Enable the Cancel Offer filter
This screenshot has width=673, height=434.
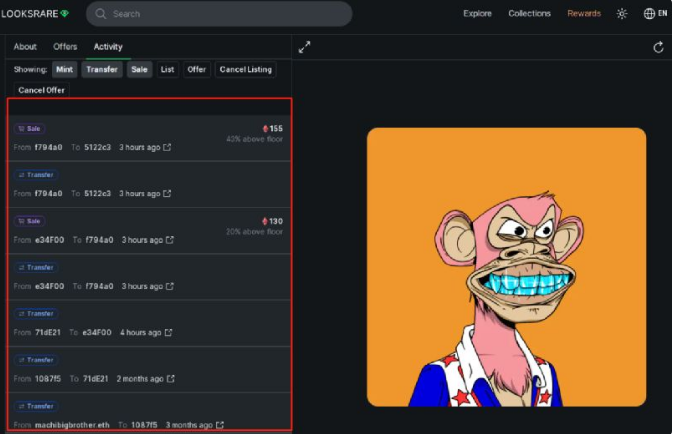[x=41, y=90]
